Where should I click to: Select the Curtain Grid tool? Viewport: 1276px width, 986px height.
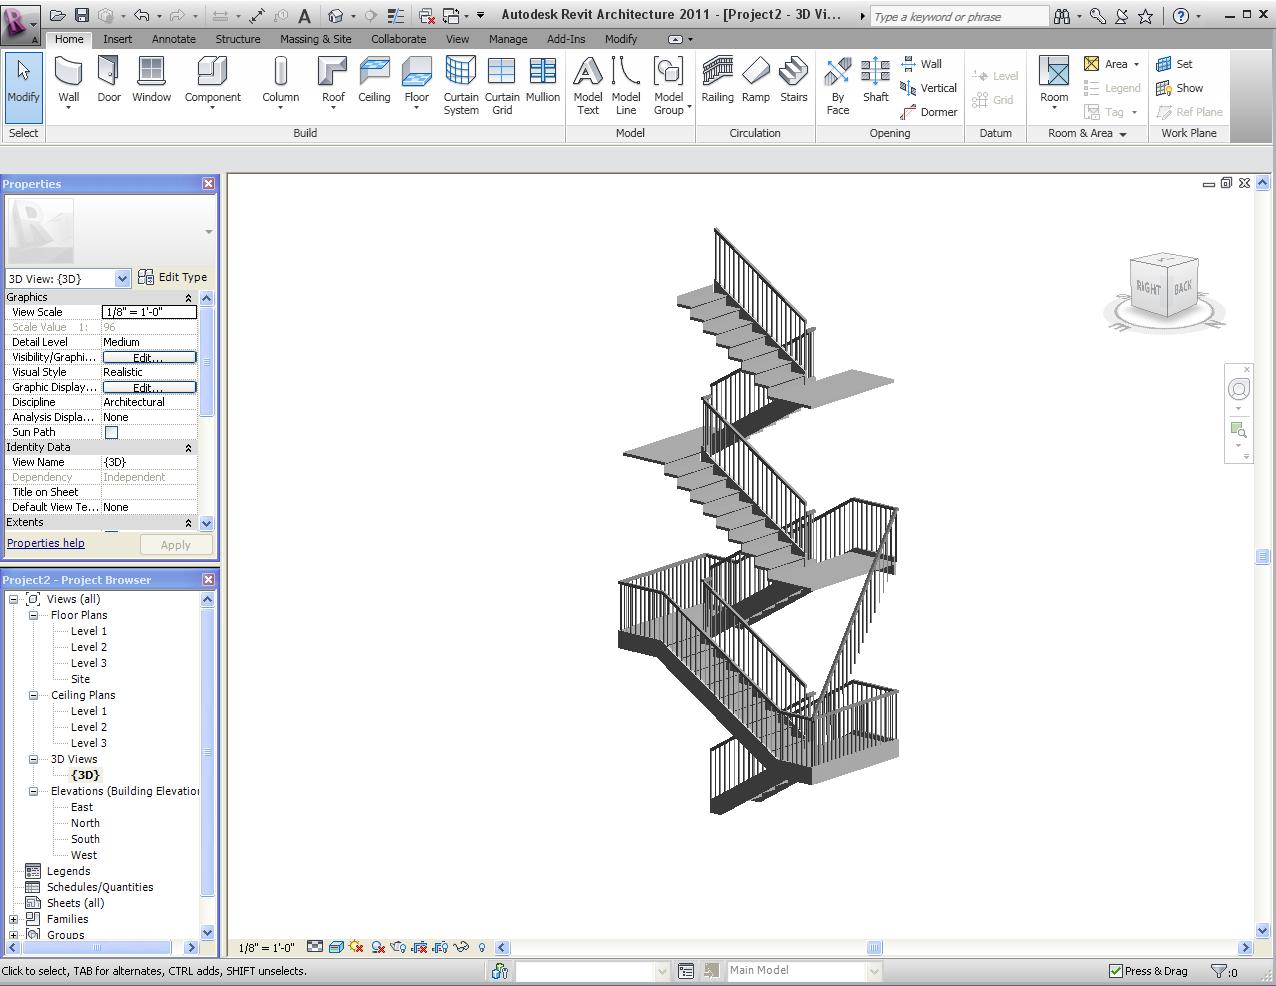(502, 86)
